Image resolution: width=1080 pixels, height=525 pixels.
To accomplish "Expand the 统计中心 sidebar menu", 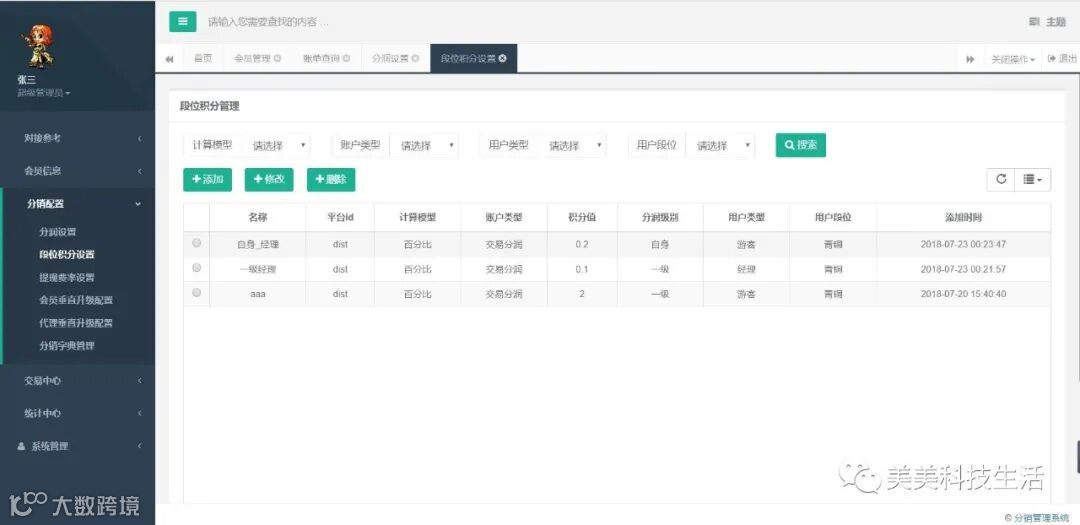I will tap(77, 413).
